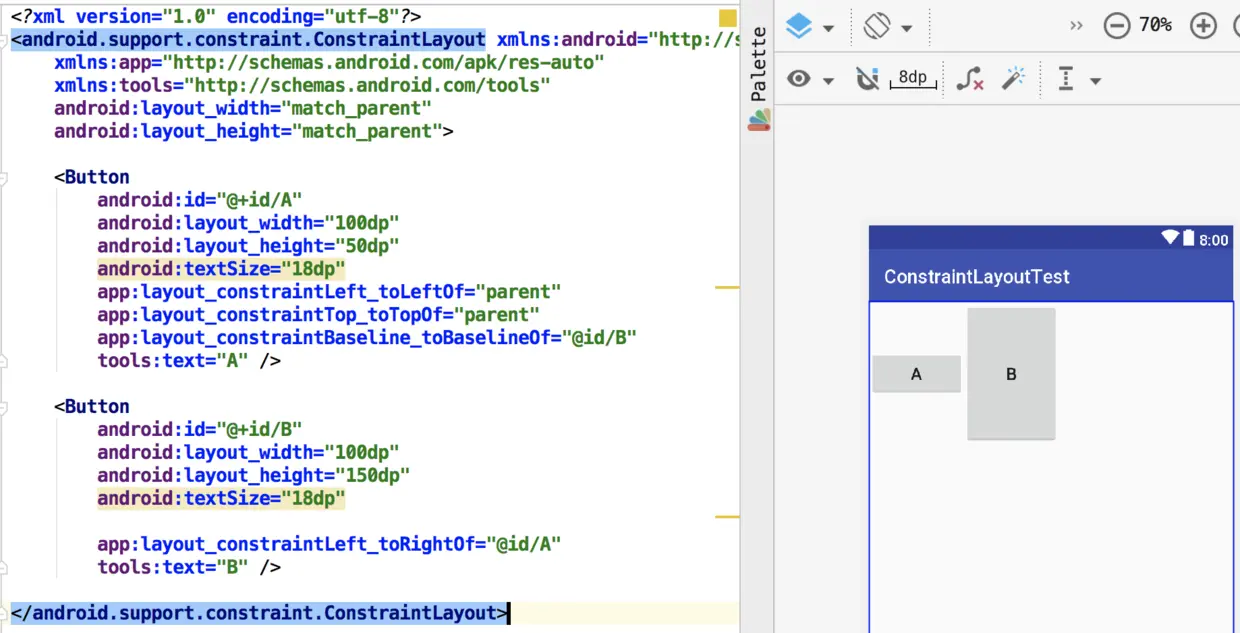Viewport: 1240px width, 633px height.
Task: Click layout_constraintLeft_toRightOf="@id/A" line
Action: pos(329,545)
